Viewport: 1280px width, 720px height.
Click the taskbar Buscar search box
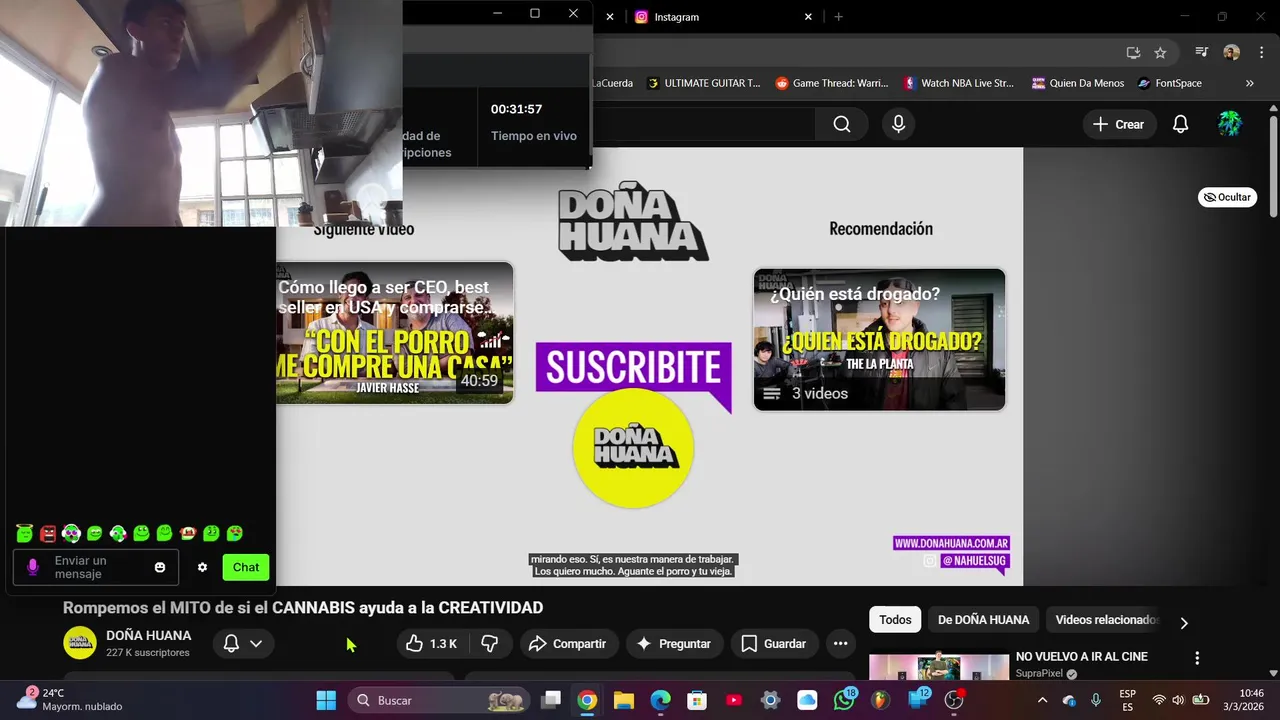tap(441, 700)
